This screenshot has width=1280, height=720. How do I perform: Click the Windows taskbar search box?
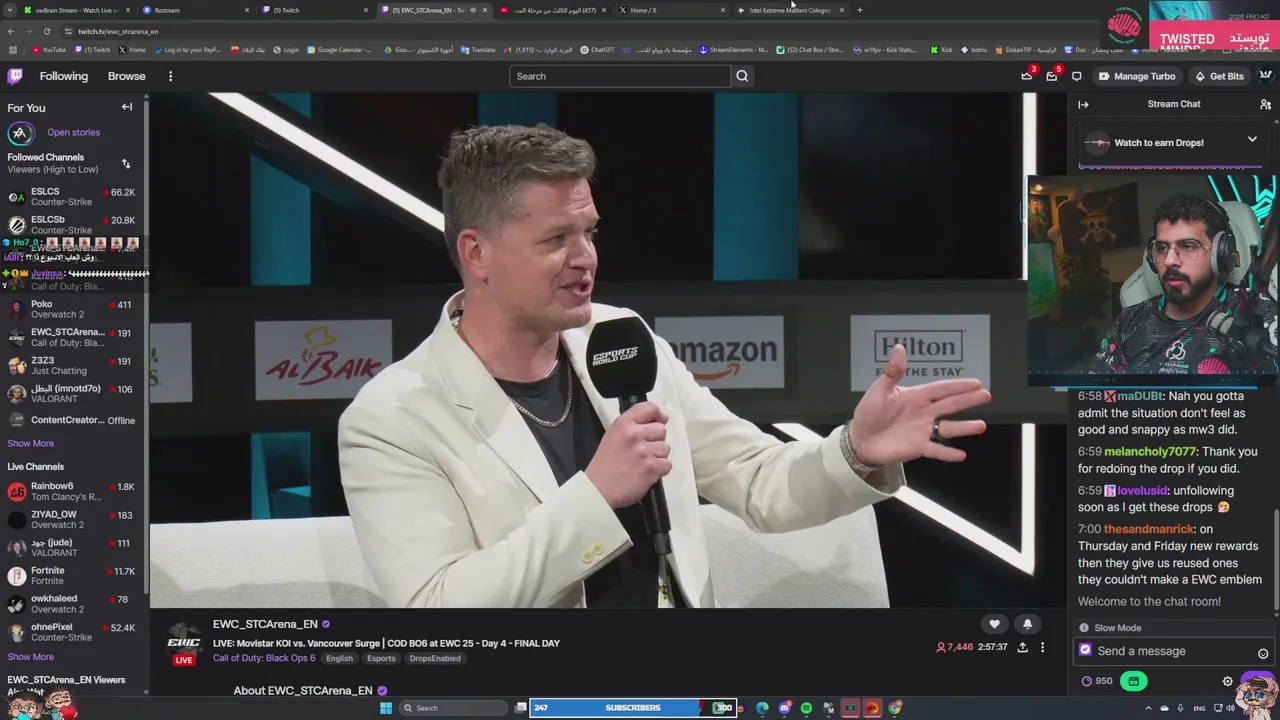click(x=454, y=708)
